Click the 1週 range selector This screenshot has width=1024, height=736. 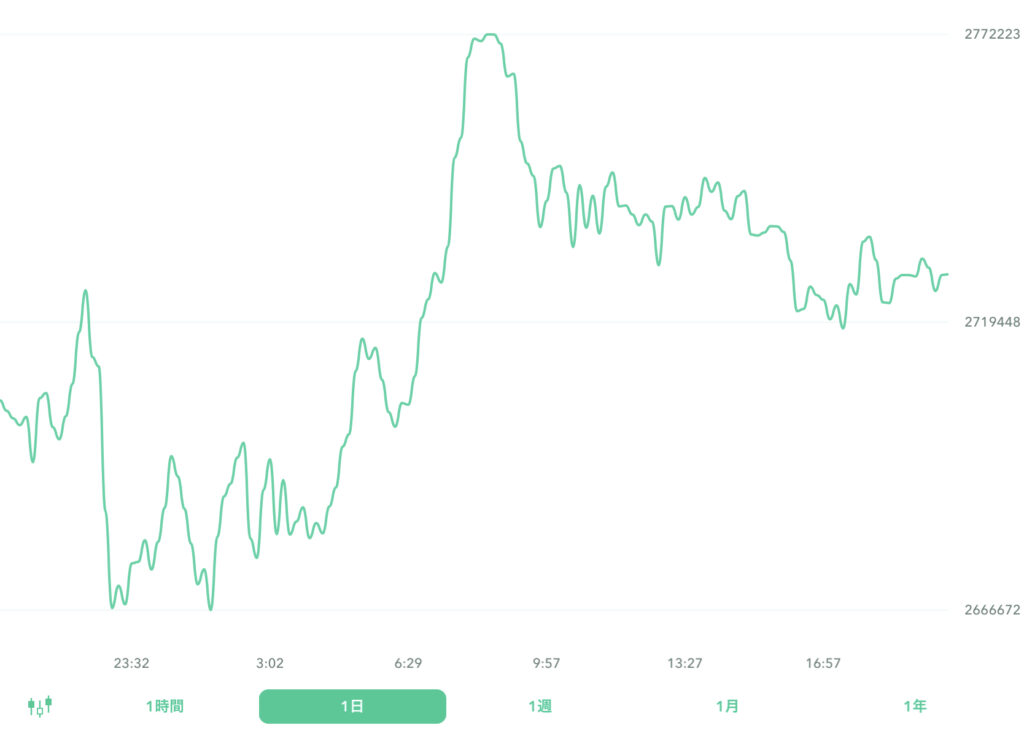pyautogui.click(x=540, y=706)
